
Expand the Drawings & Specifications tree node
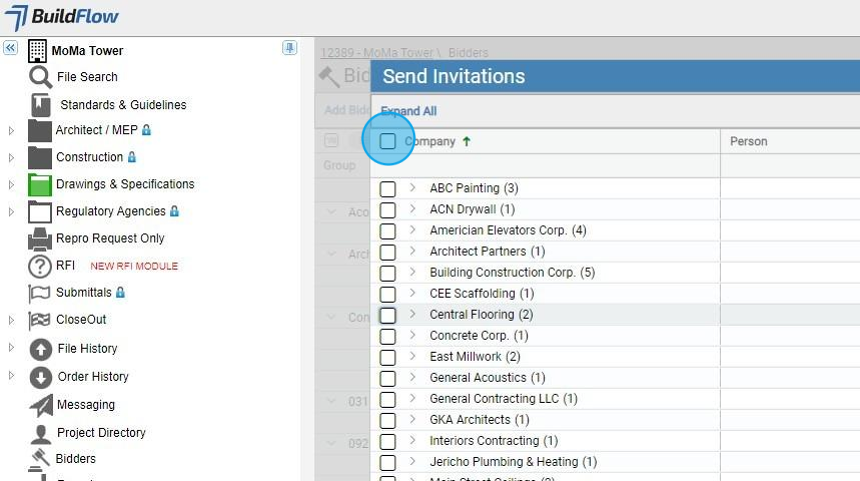[x=11, y=185]
